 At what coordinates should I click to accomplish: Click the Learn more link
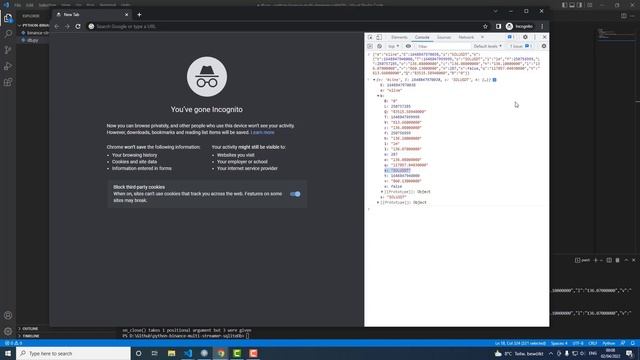tap(262, 132)
